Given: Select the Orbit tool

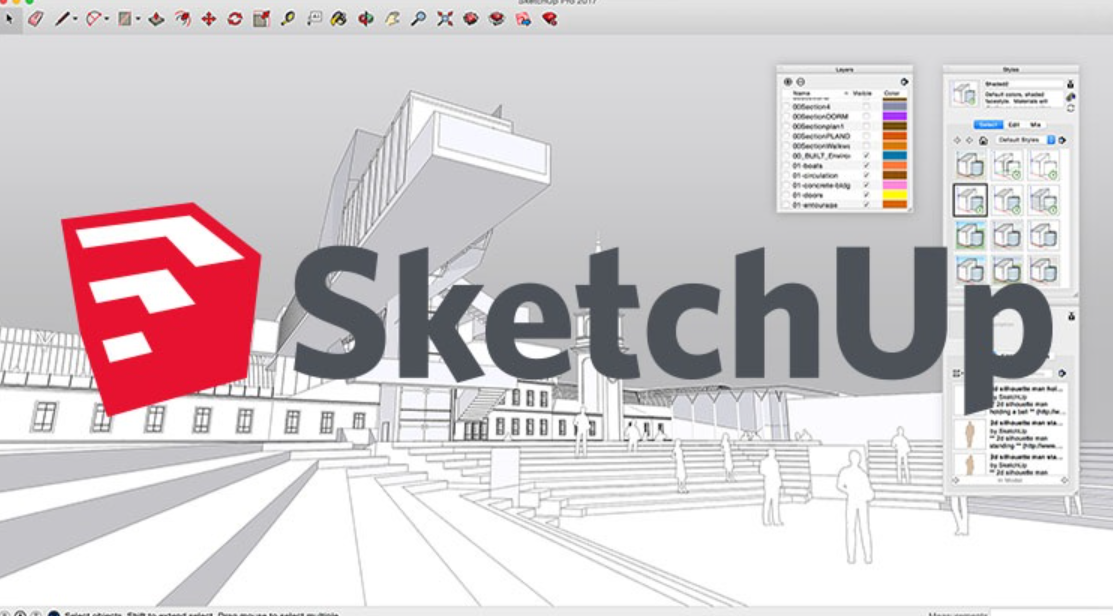Looking at the screenshot, I should 366,19.
